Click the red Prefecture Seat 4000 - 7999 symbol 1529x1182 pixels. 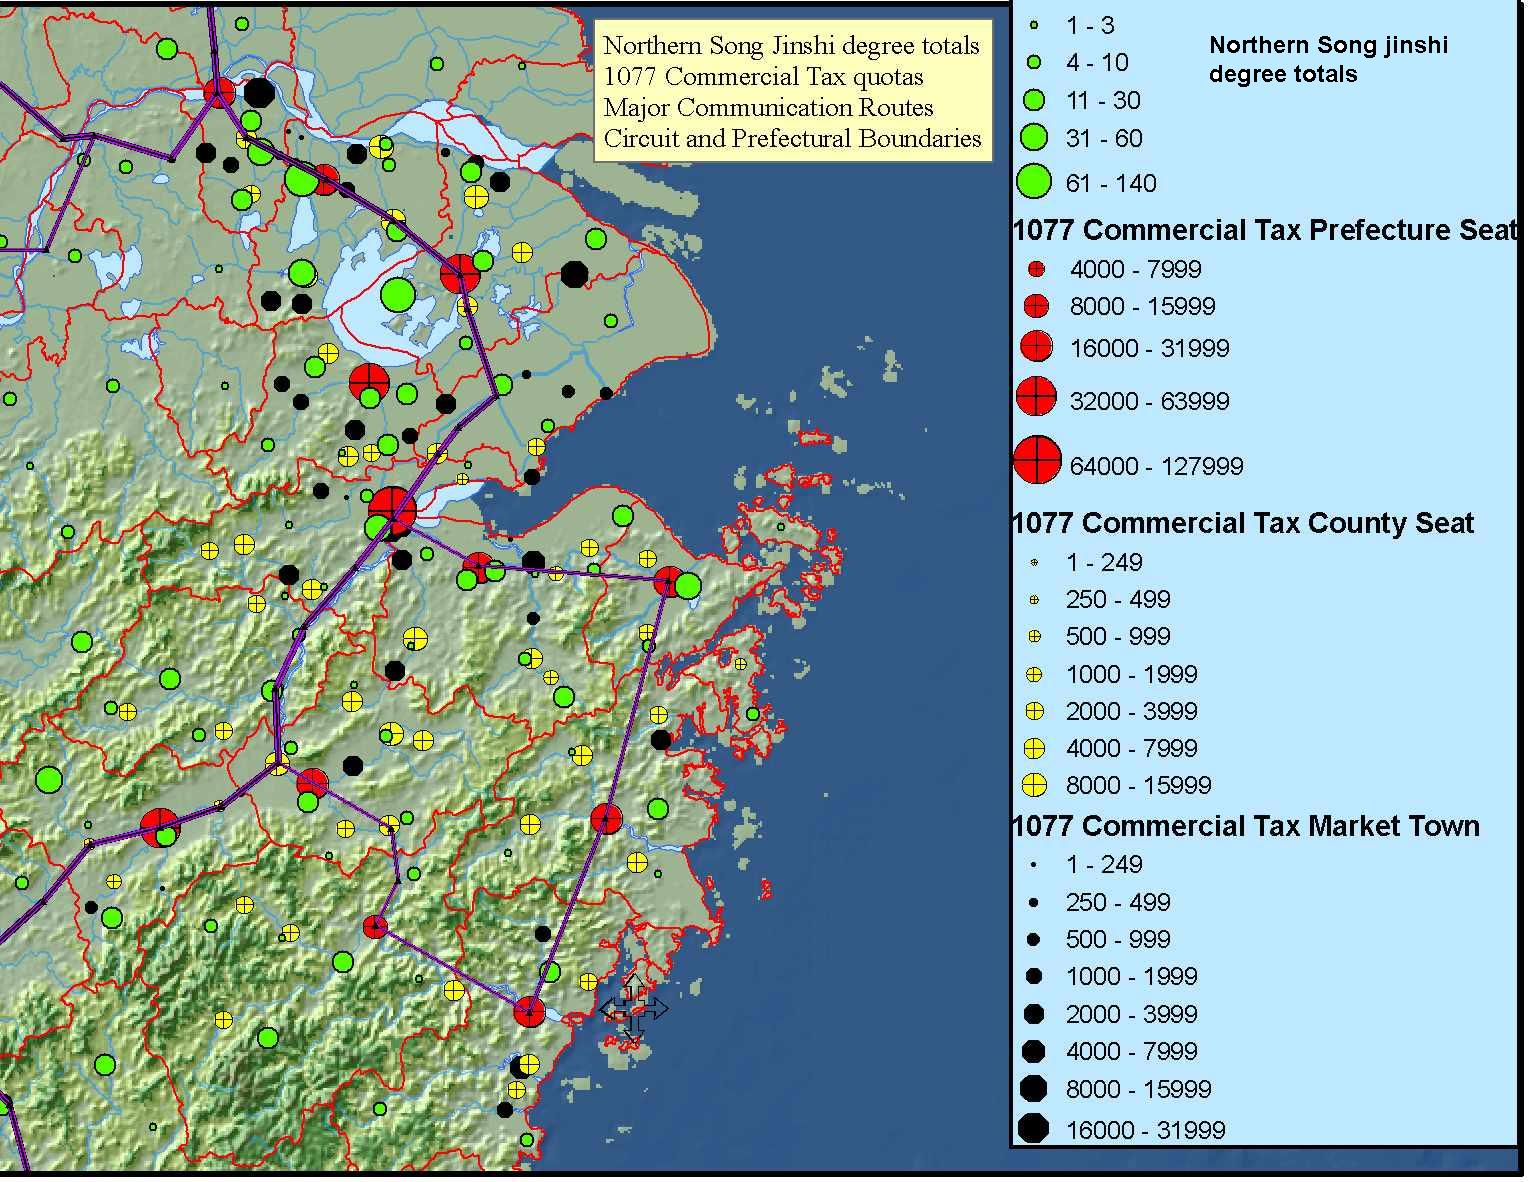[x=1036, y=269]
